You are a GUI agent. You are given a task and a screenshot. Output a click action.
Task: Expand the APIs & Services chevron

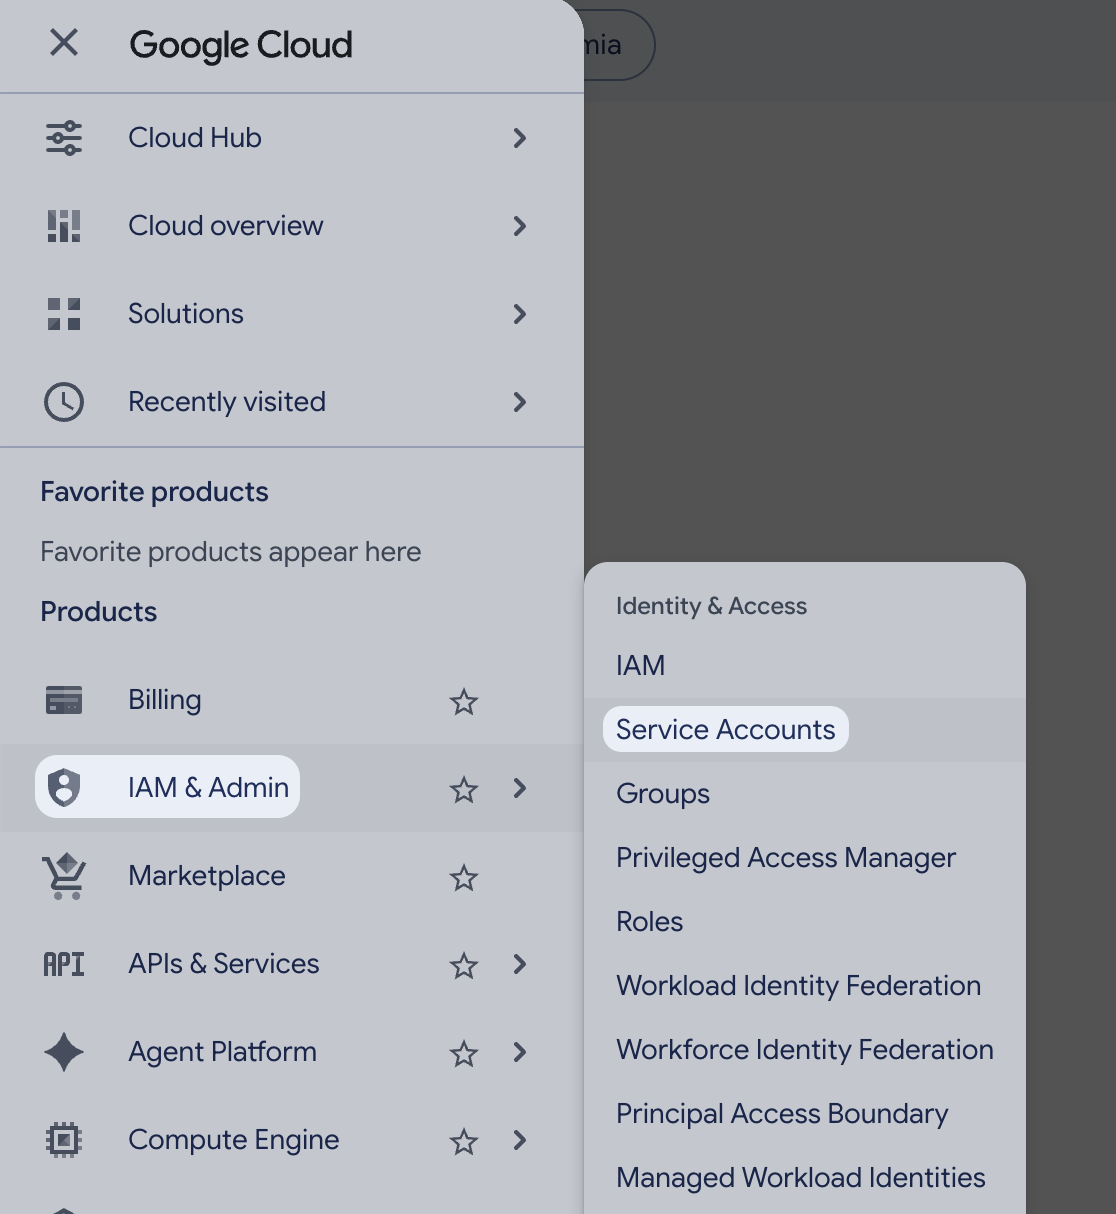[x=520, y=964]
